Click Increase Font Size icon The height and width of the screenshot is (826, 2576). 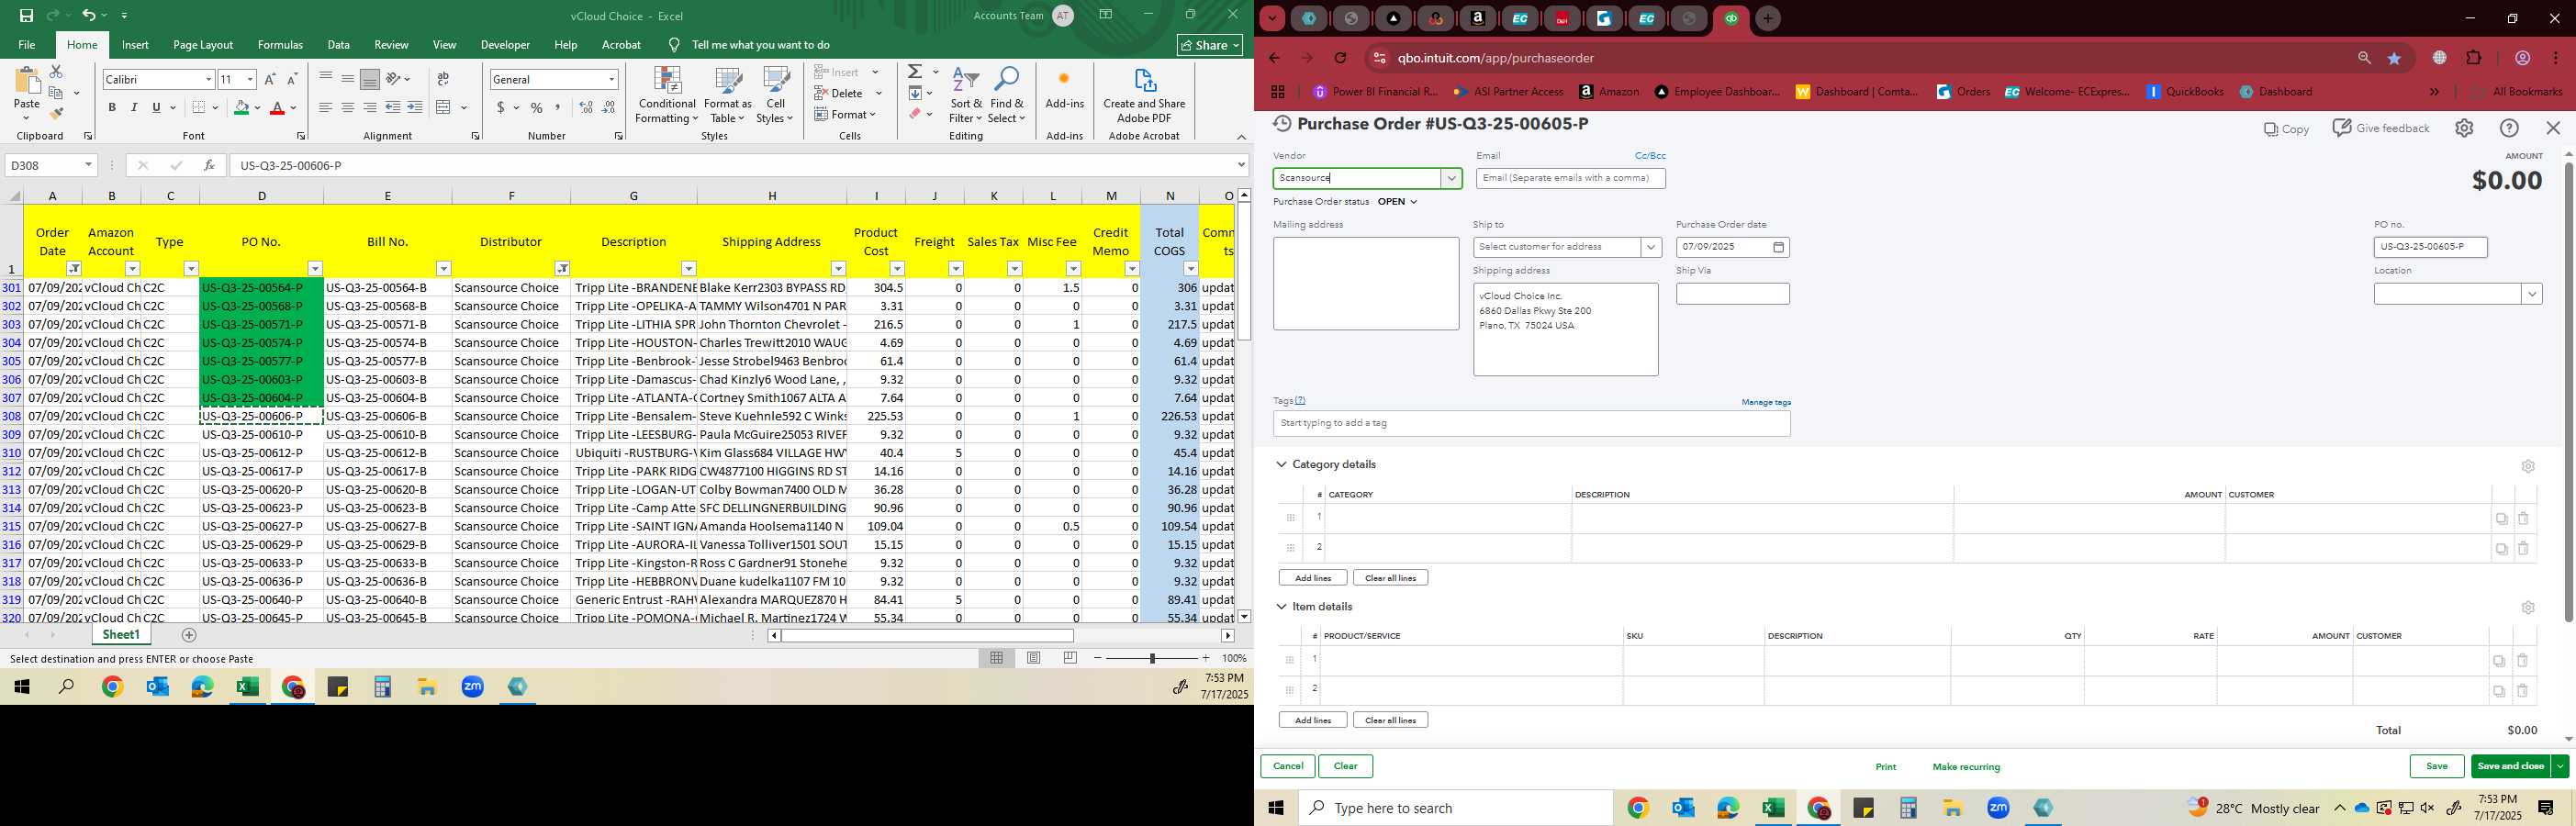[x=270, y=79]
